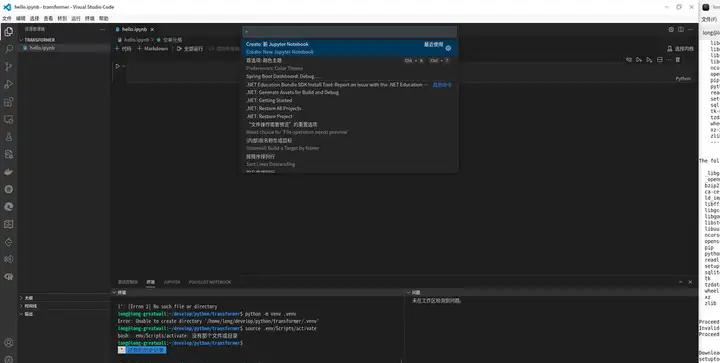Select Preferences: Color Theme command

(x=350, y=64)
